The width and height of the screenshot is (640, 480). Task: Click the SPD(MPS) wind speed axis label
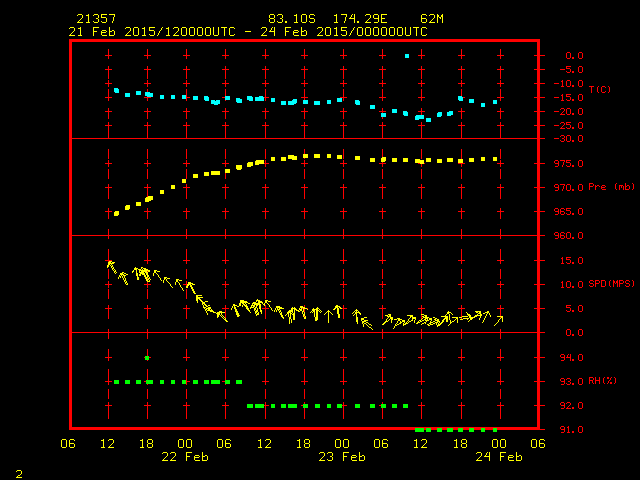pyautogui.click(x=611, y=283)
